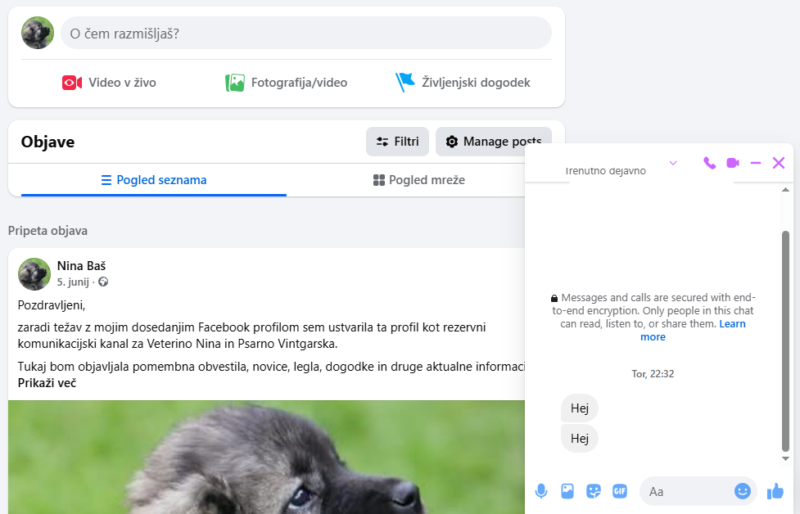Attach a photo in chat
Screen dimensions: 800x514
[x=567, y=491]
